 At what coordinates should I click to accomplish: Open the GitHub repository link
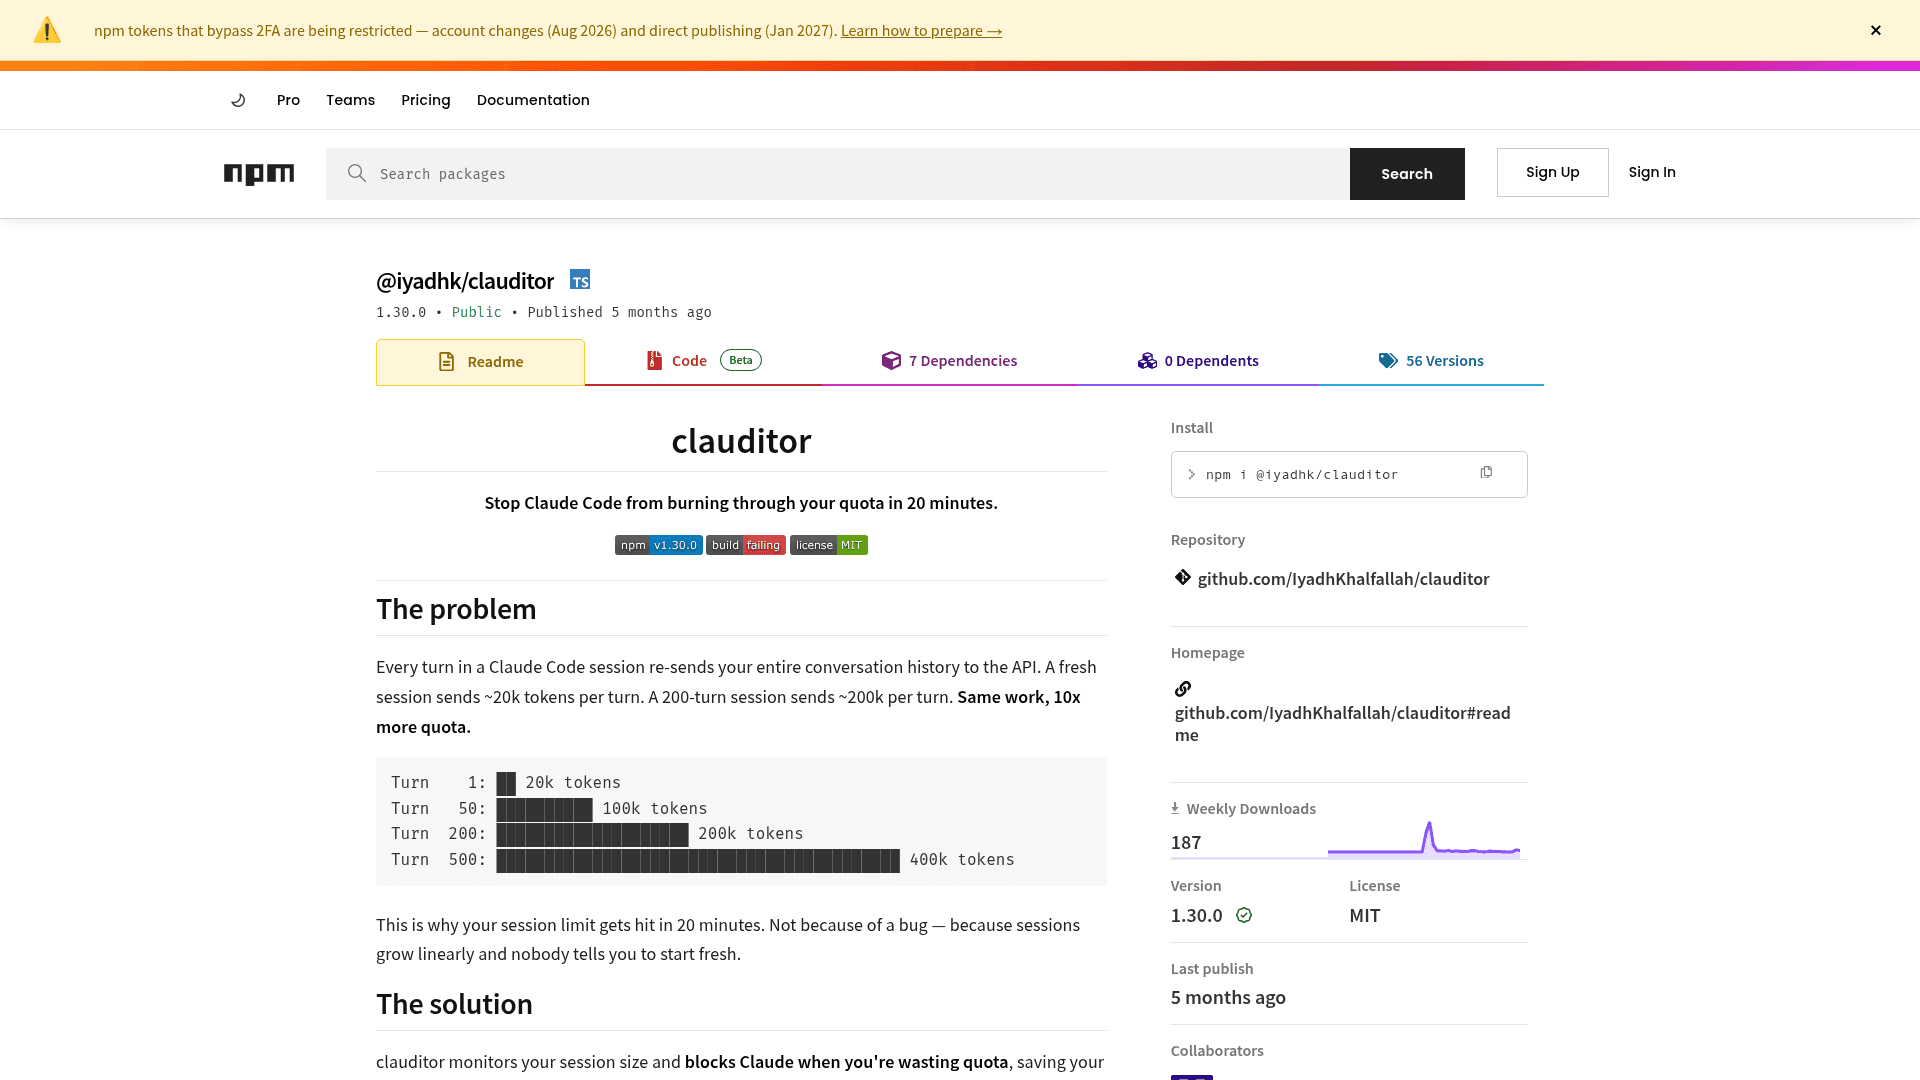pyautogui.click(x=1343, y=579)
